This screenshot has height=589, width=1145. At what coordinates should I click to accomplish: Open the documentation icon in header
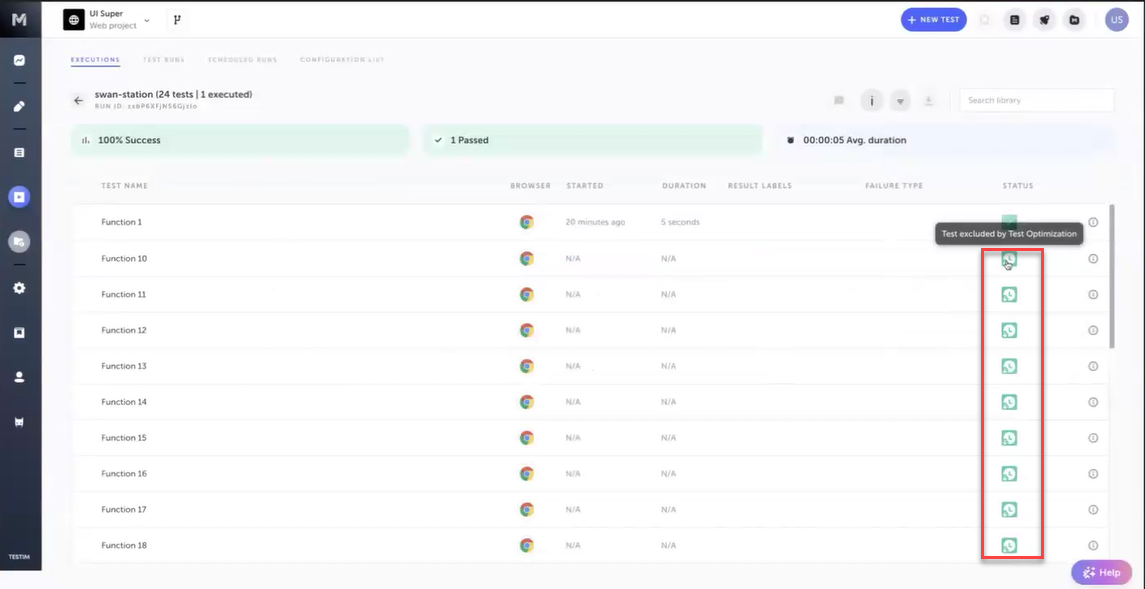(x=1014, y=20)
